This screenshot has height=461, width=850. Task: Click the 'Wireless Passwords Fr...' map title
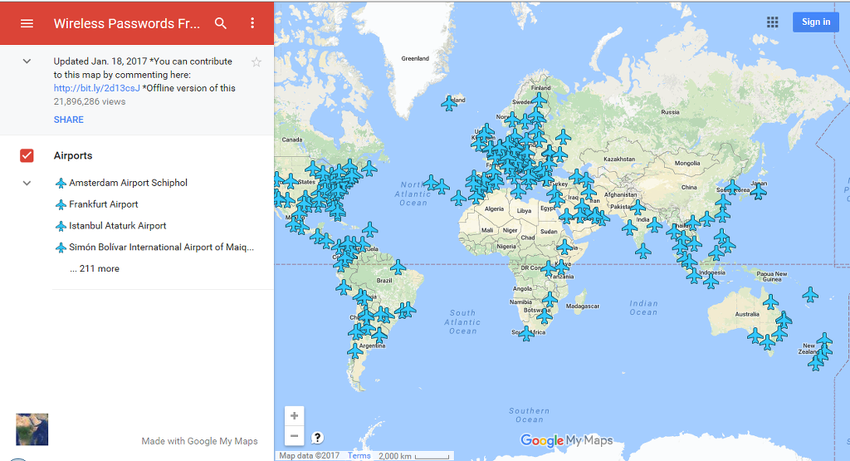(126, 23)
